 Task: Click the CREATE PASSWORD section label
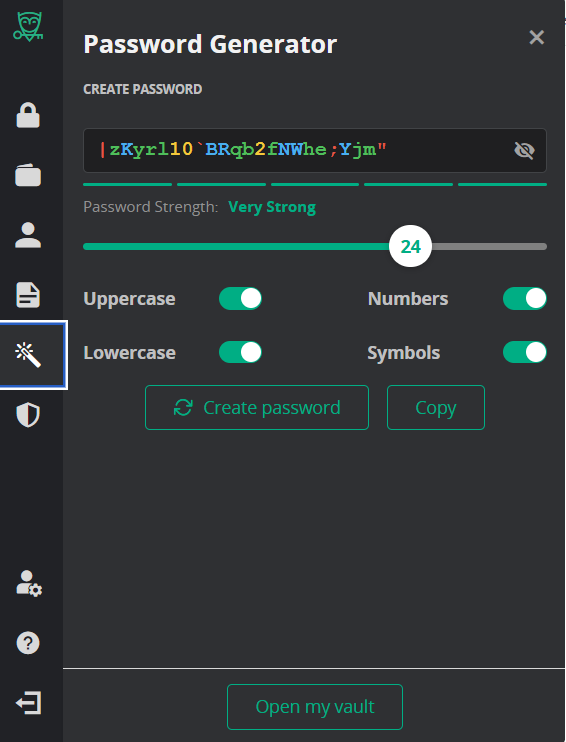tap(142, 89)
